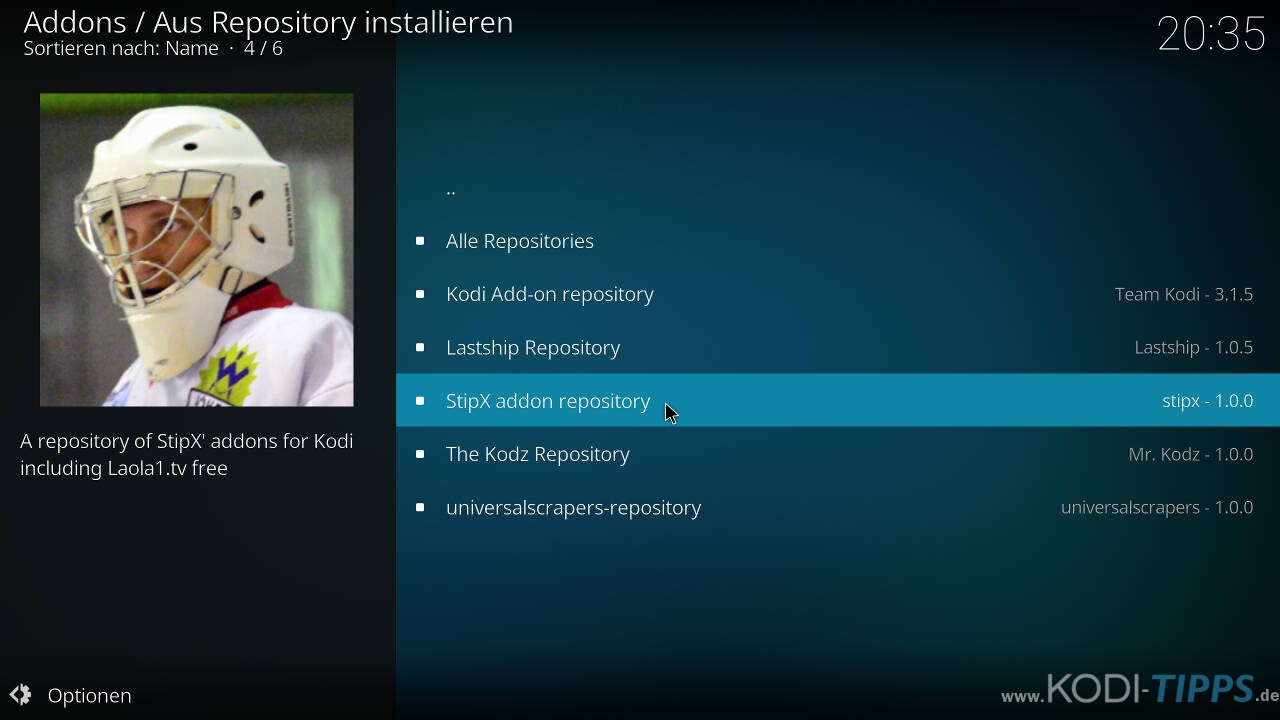Select Kodi Add-on repository
Image resolution: width=1280 pixels, height=720 pixels.
click(x=838, y=294)
